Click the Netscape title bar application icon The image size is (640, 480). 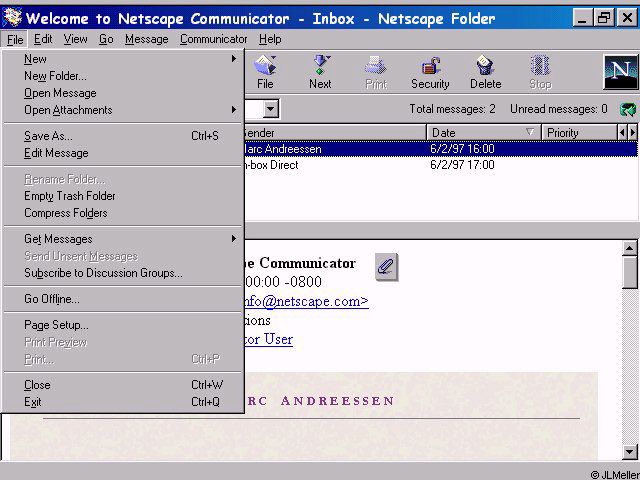coord(12,18)
